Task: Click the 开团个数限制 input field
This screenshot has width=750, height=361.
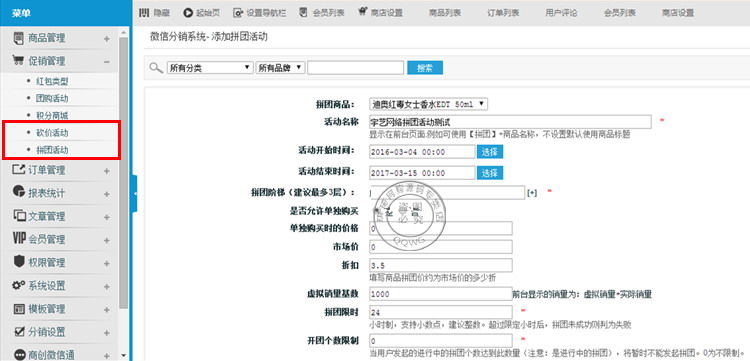Action: [x=441, y=341]
